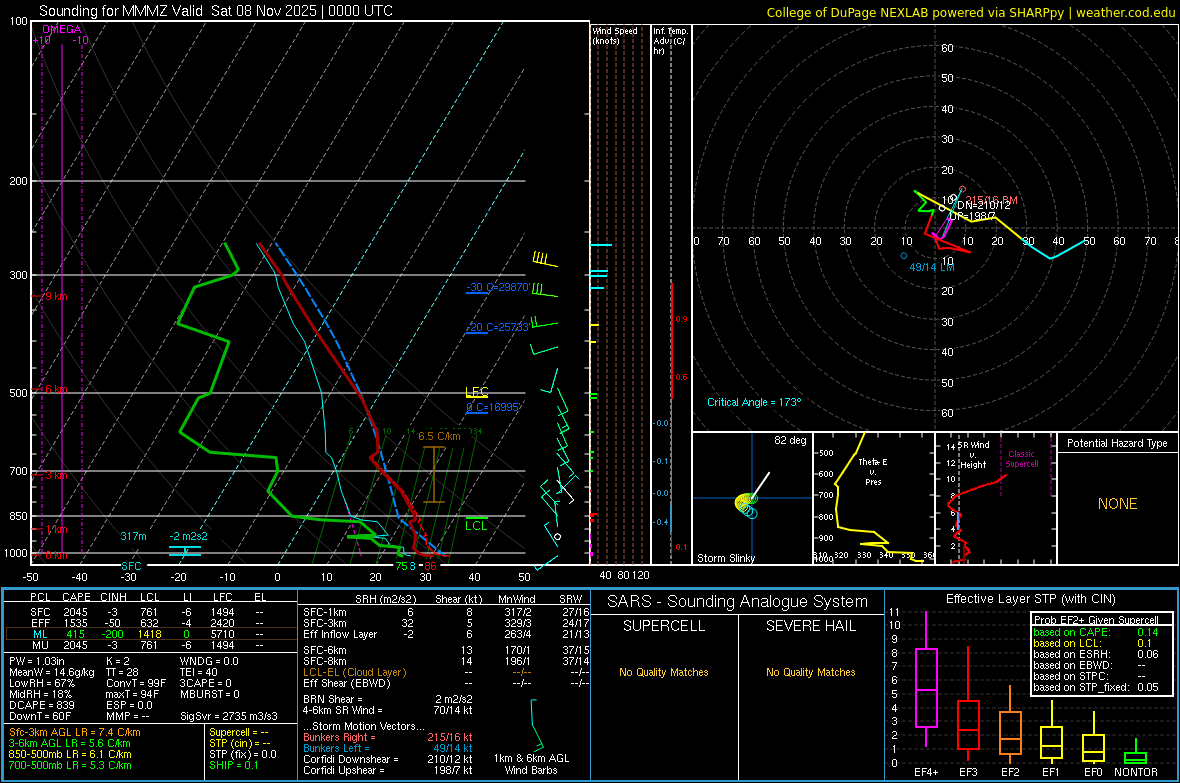
Task: Click the 'based on STP_fixed:' probability row
Action: (x=1096, y=687)
